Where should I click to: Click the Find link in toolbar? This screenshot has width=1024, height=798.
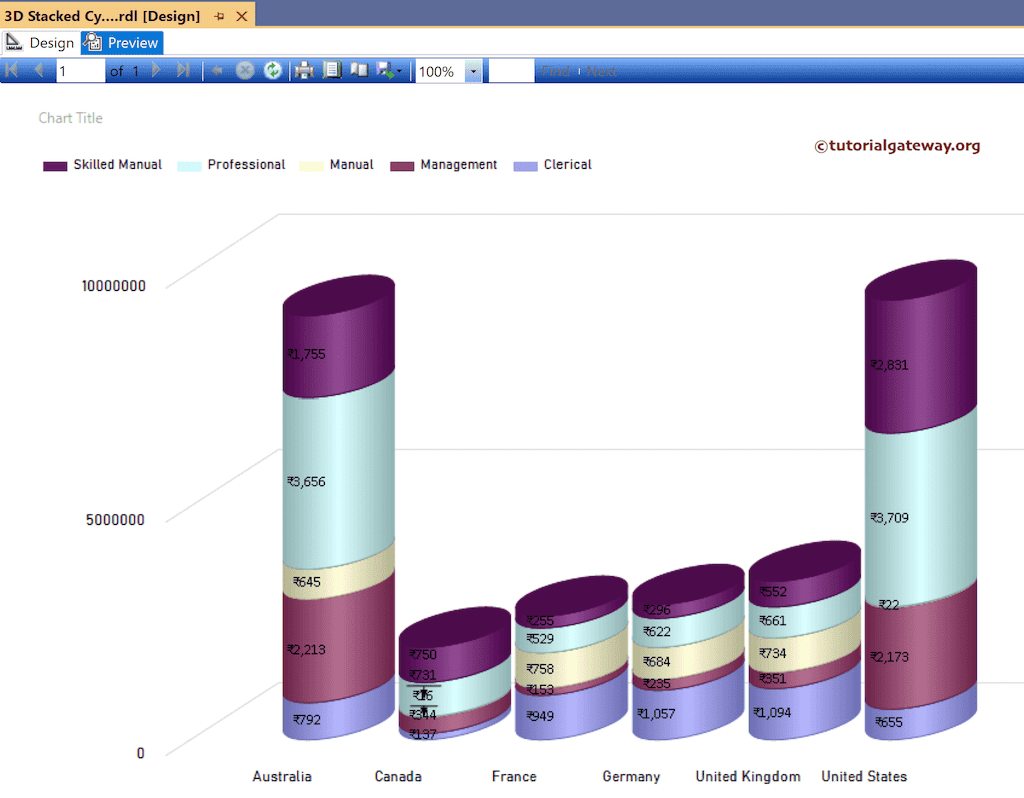point(557,70)
